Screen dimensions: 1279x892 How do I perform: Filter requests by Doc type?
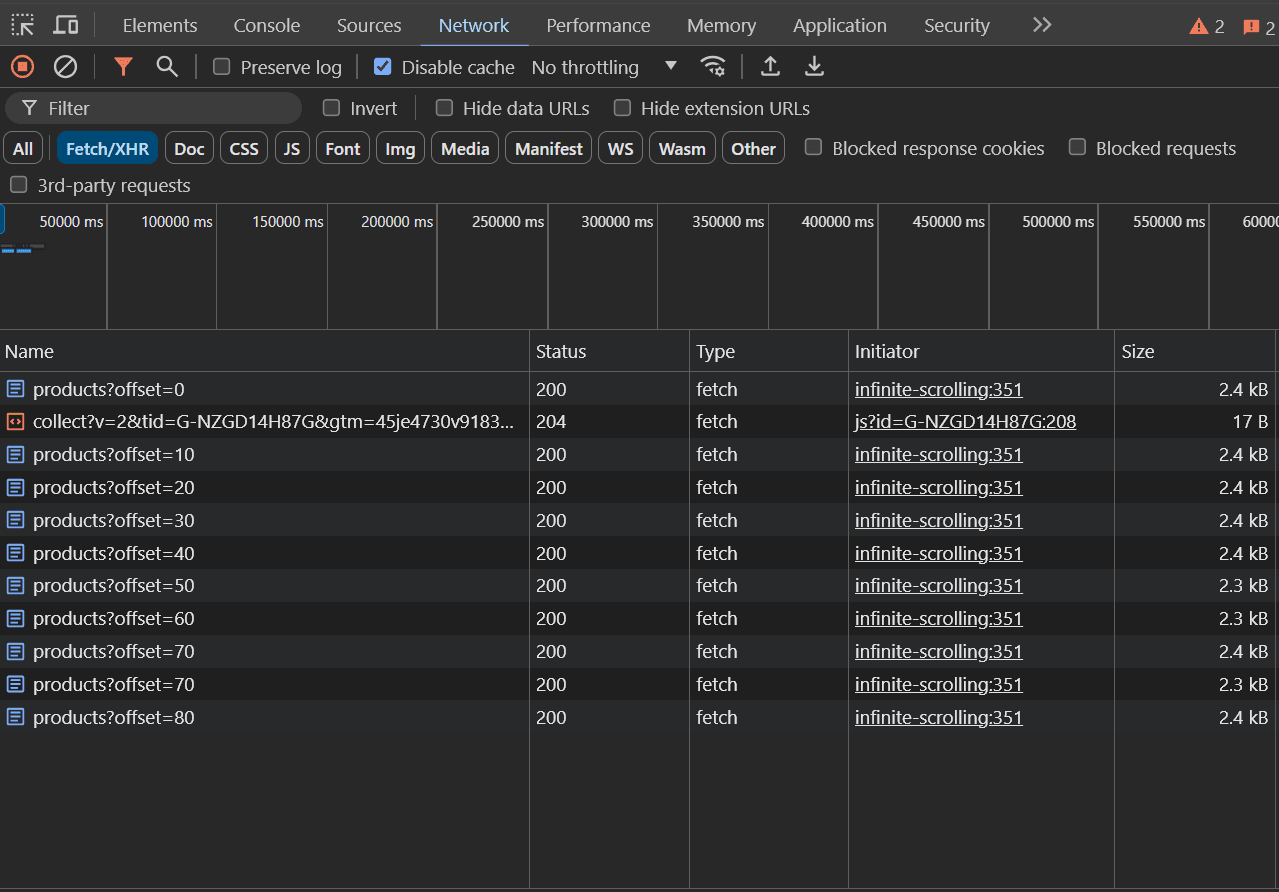(189, 149)
